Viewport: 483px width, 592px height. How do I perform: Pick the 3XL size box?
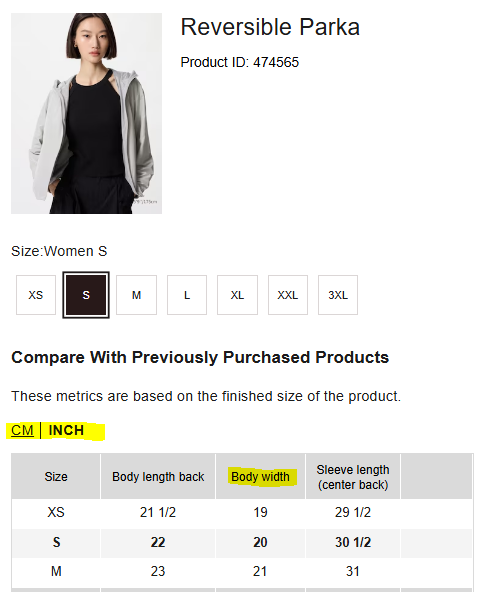(x=338, y=295)
